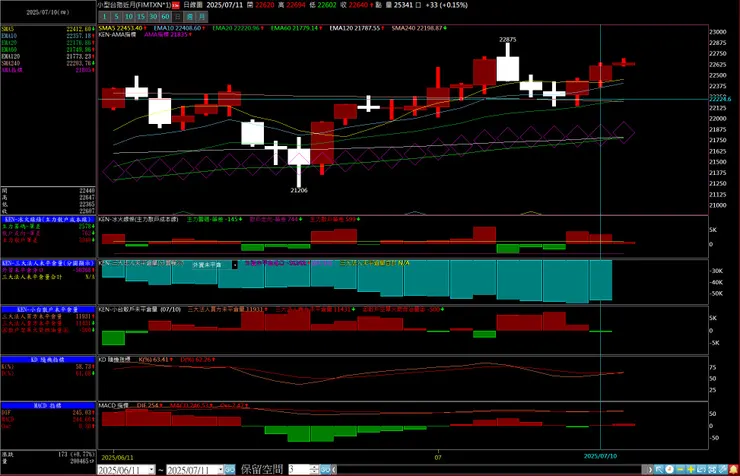Image resolution: width=740 pixels, height=476 pixels.
Task: Click the round clock icon in bottom toolbar
Action: (670, 469)
